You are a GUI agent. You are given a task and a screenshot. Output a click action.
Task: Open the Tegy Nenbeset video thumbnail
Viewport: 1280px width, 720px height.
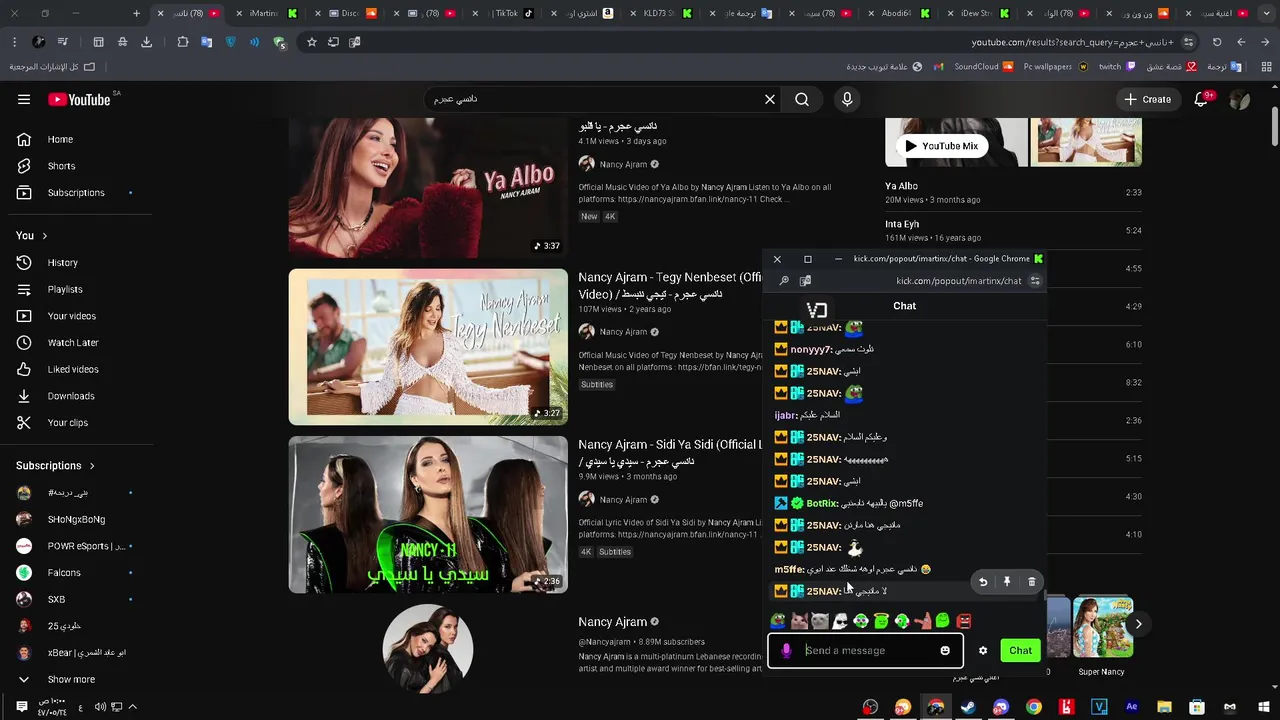pyautogui.click(x=428, y=347)
